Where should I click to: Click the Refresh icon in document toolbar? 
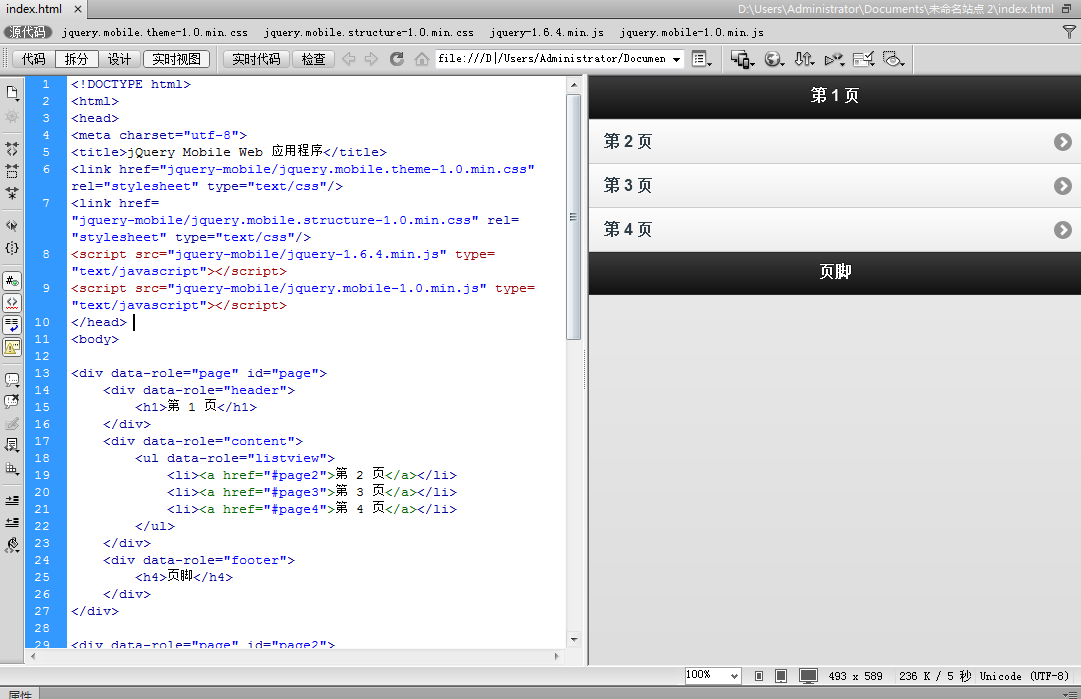398,59
